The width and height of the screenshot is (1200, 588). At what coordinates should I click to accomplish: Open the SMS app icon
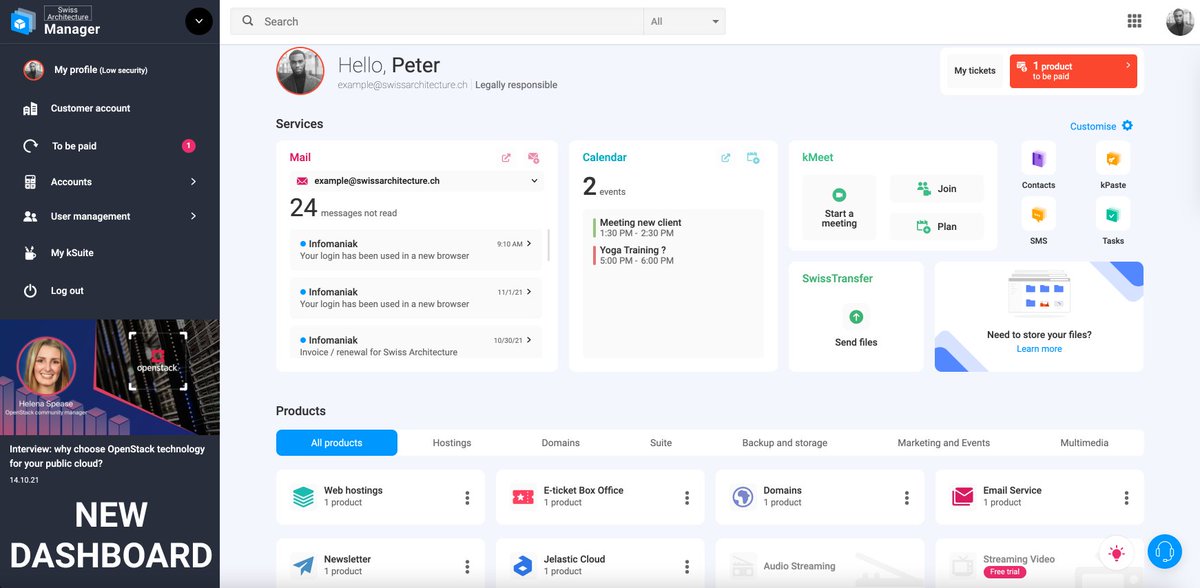(1038, 215)
